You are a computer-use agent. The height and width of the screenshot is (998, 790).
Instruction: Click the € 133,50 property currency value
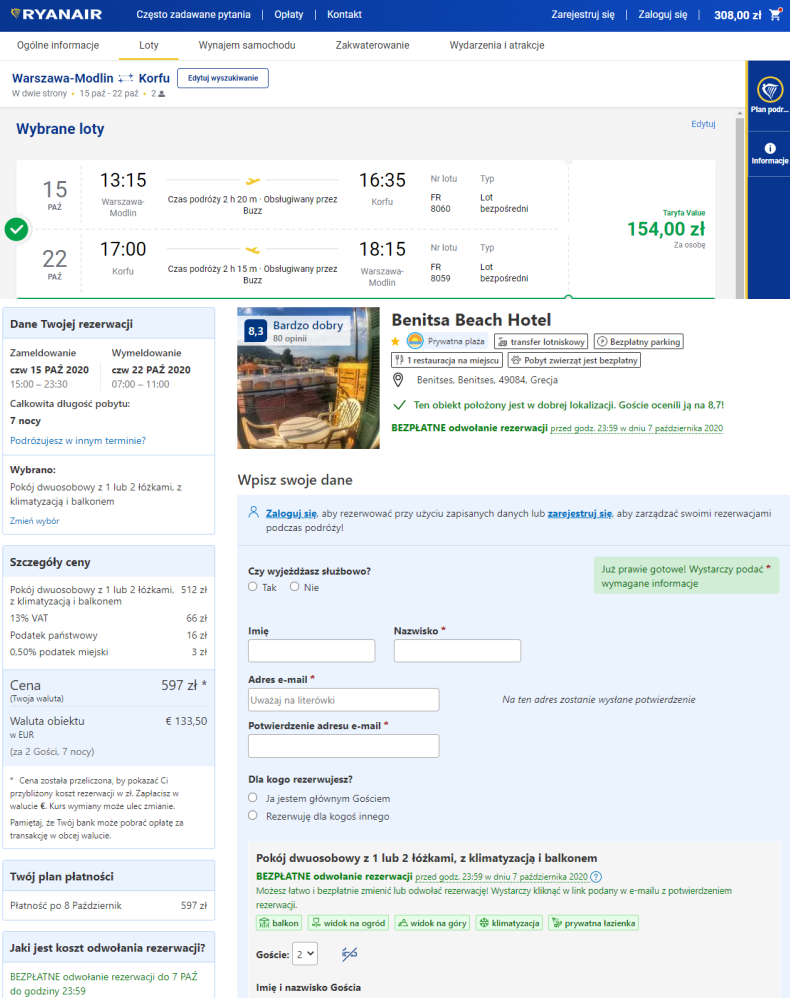click(187, 721)
